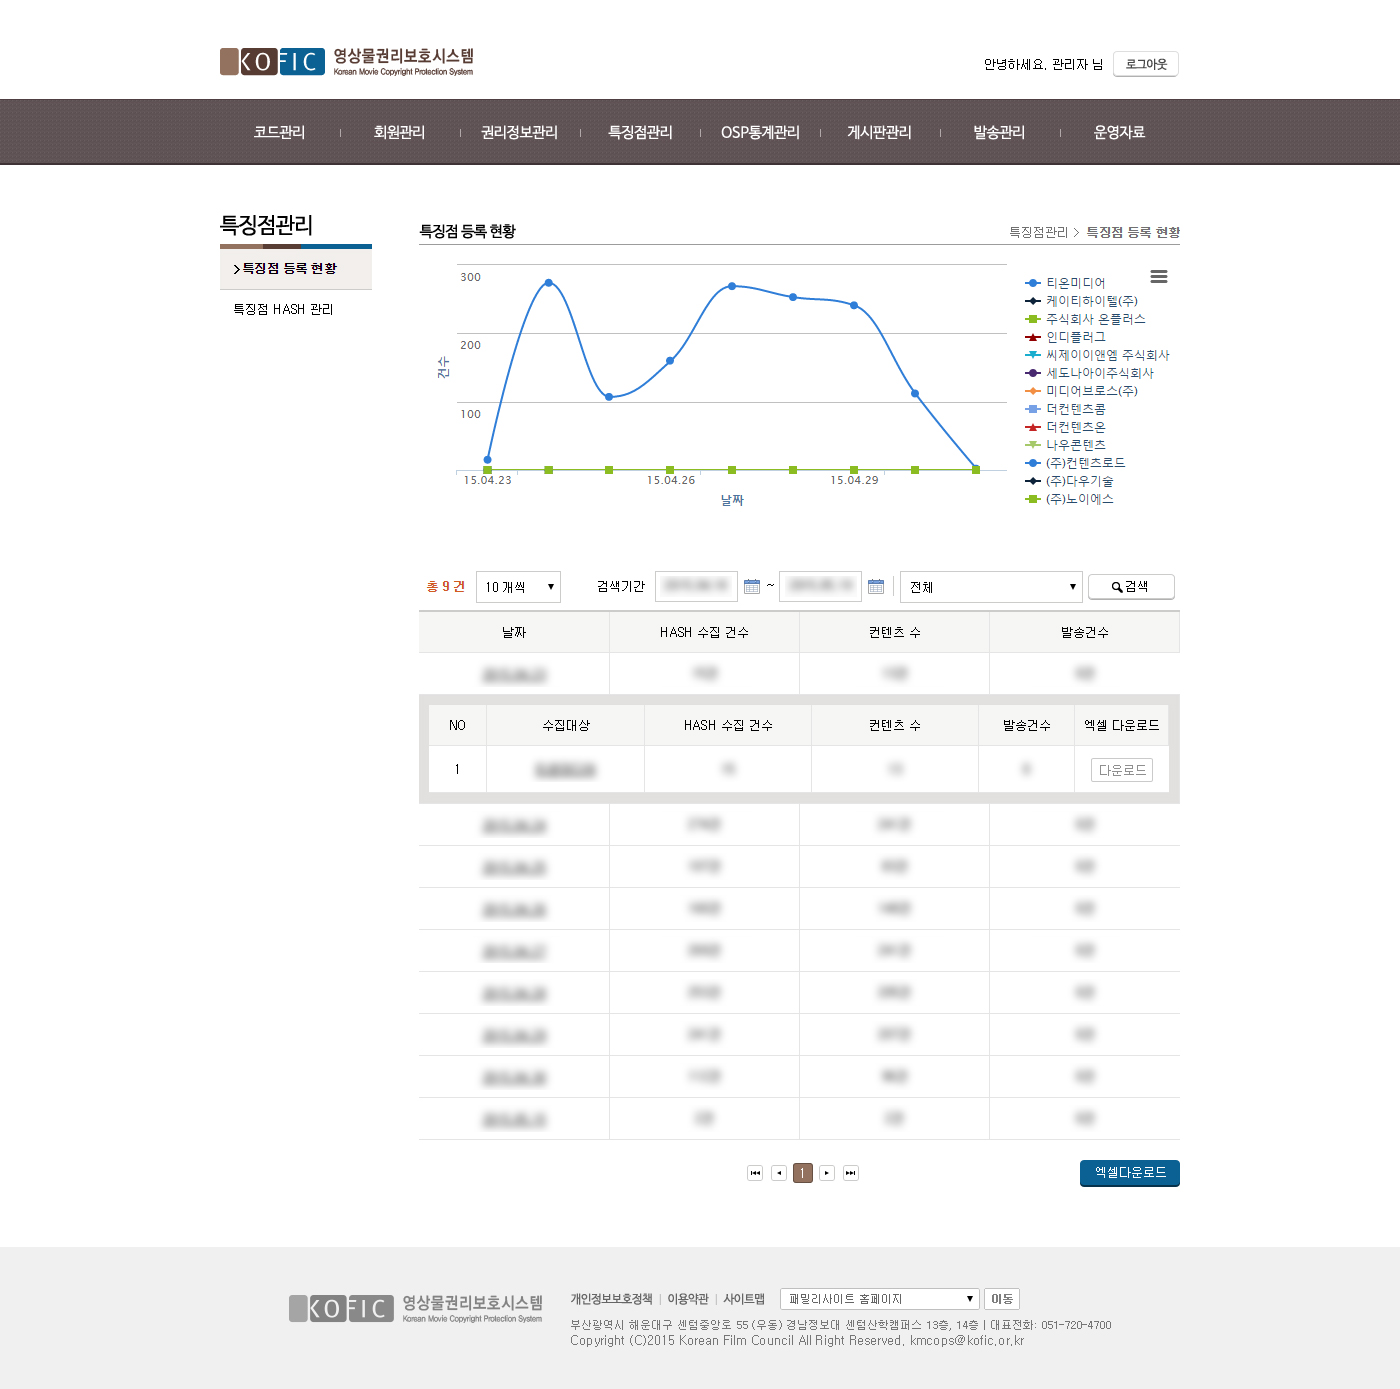Image resolution: width=1400 pixels, height=1389 pixels.
Task: Go to the previous page arrow
Action: [779, 1173]
